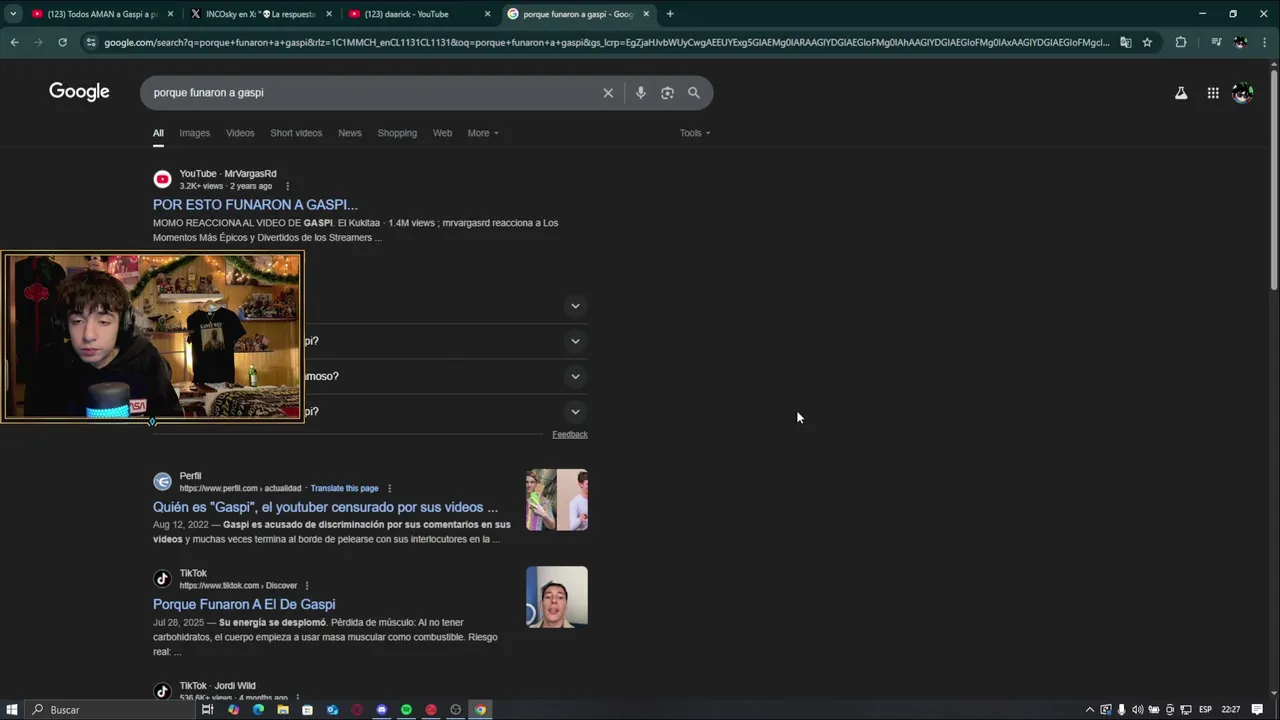Open the translate page icon in address bar
1280x720 pixels.
[x=1125, y=42]
